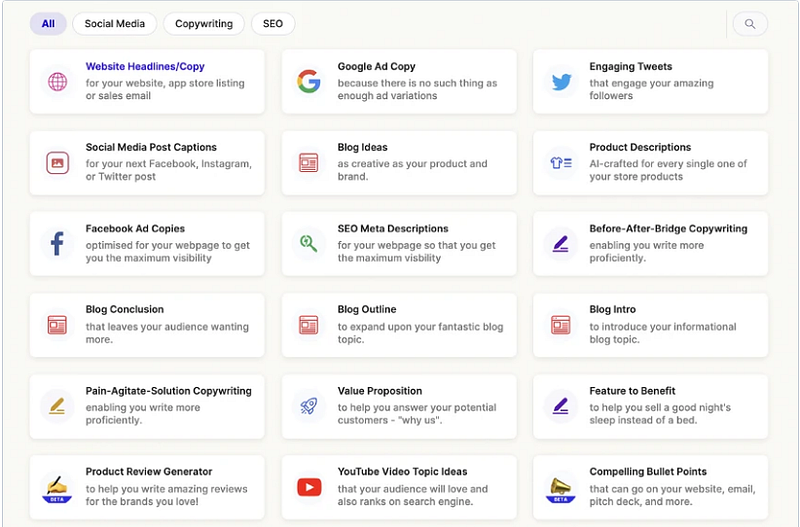Click the shirt icon for Product Descriptions
This screenshot has height=527, width=800.
561,162
